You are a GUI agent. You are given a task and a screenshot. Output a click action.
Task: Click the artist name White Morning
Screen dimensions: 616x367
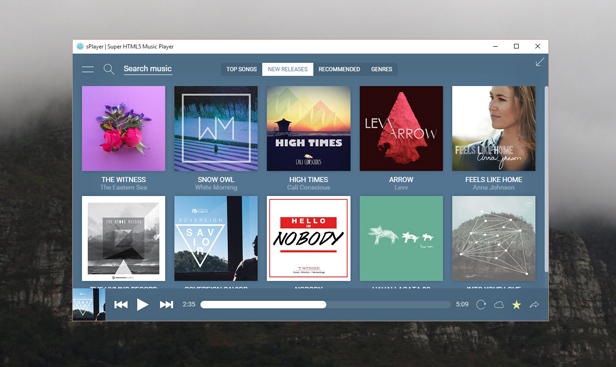coord(216,187)
